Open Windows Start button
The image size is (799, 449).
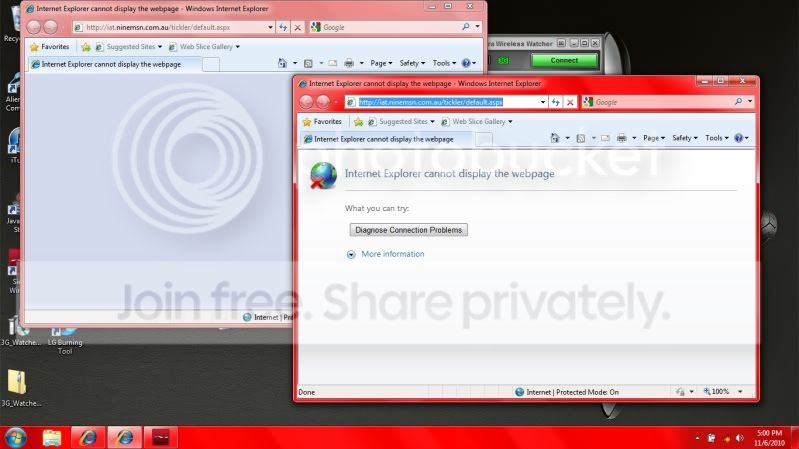pos(16,438)
